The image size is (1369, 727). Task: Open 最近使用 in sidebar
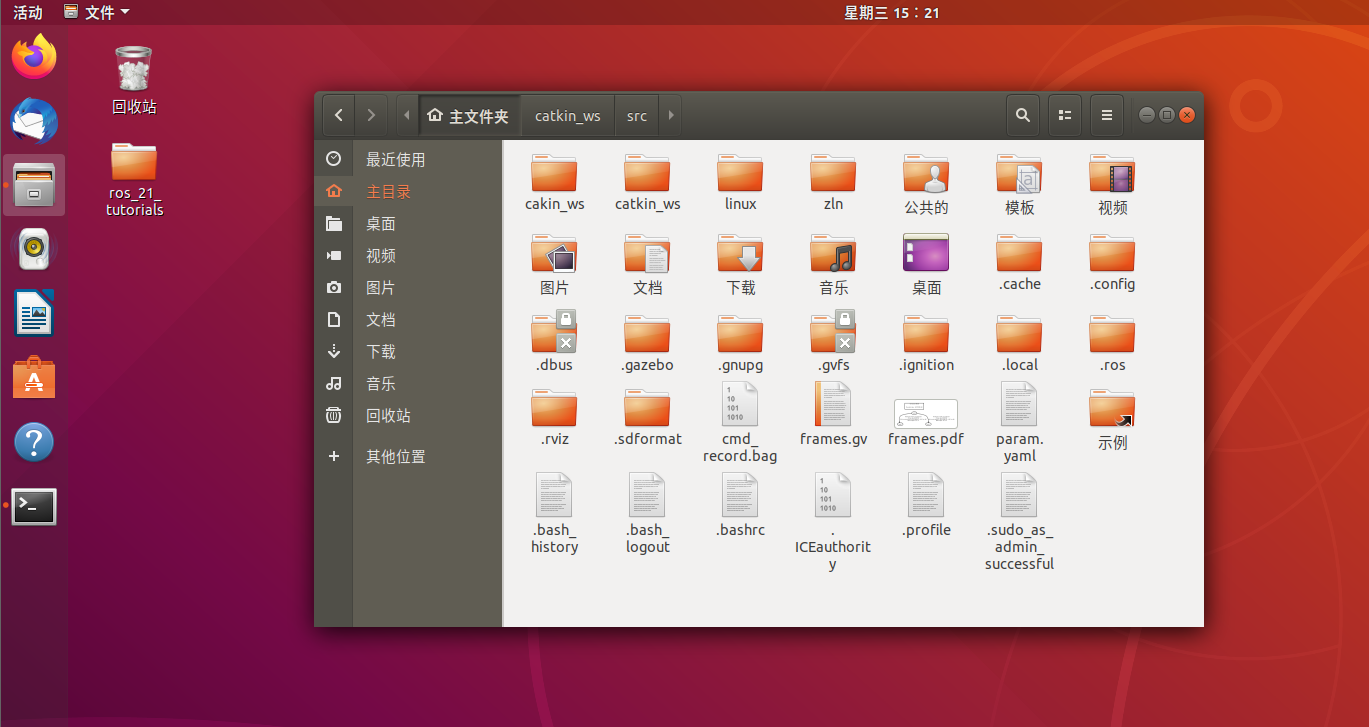point(408,159)
